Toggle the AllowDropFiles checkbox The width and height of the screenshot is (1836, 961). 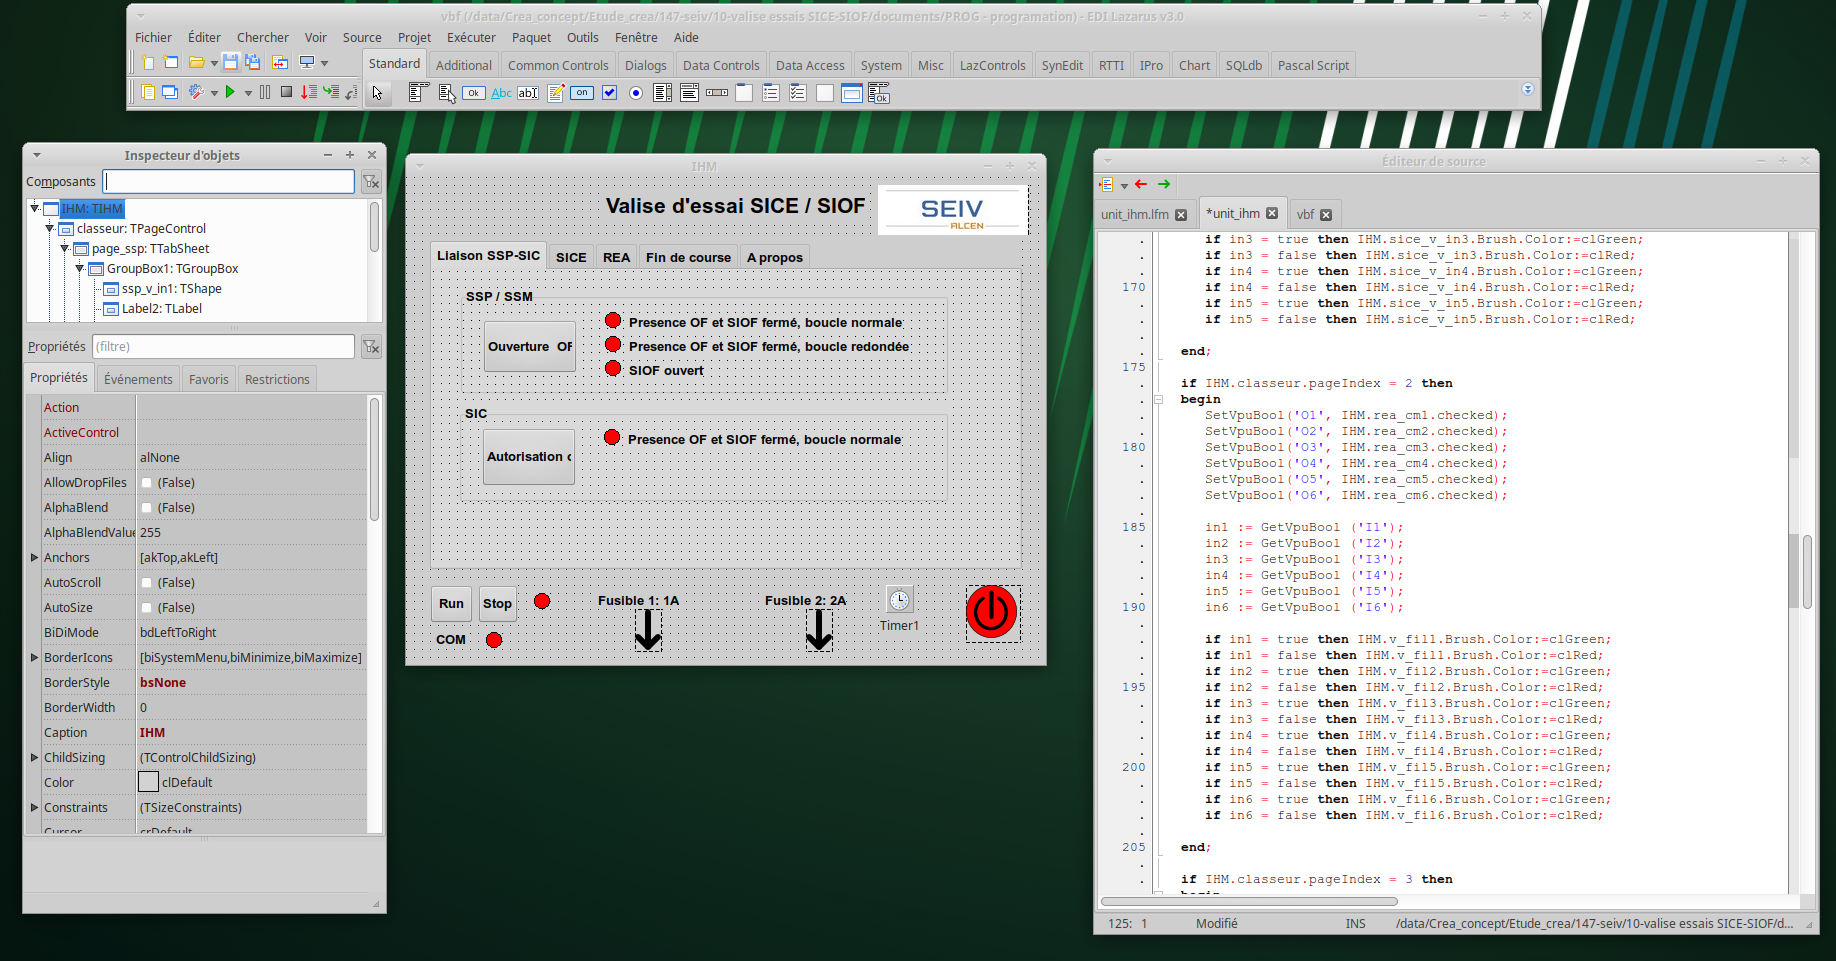(x=147, y=483)
